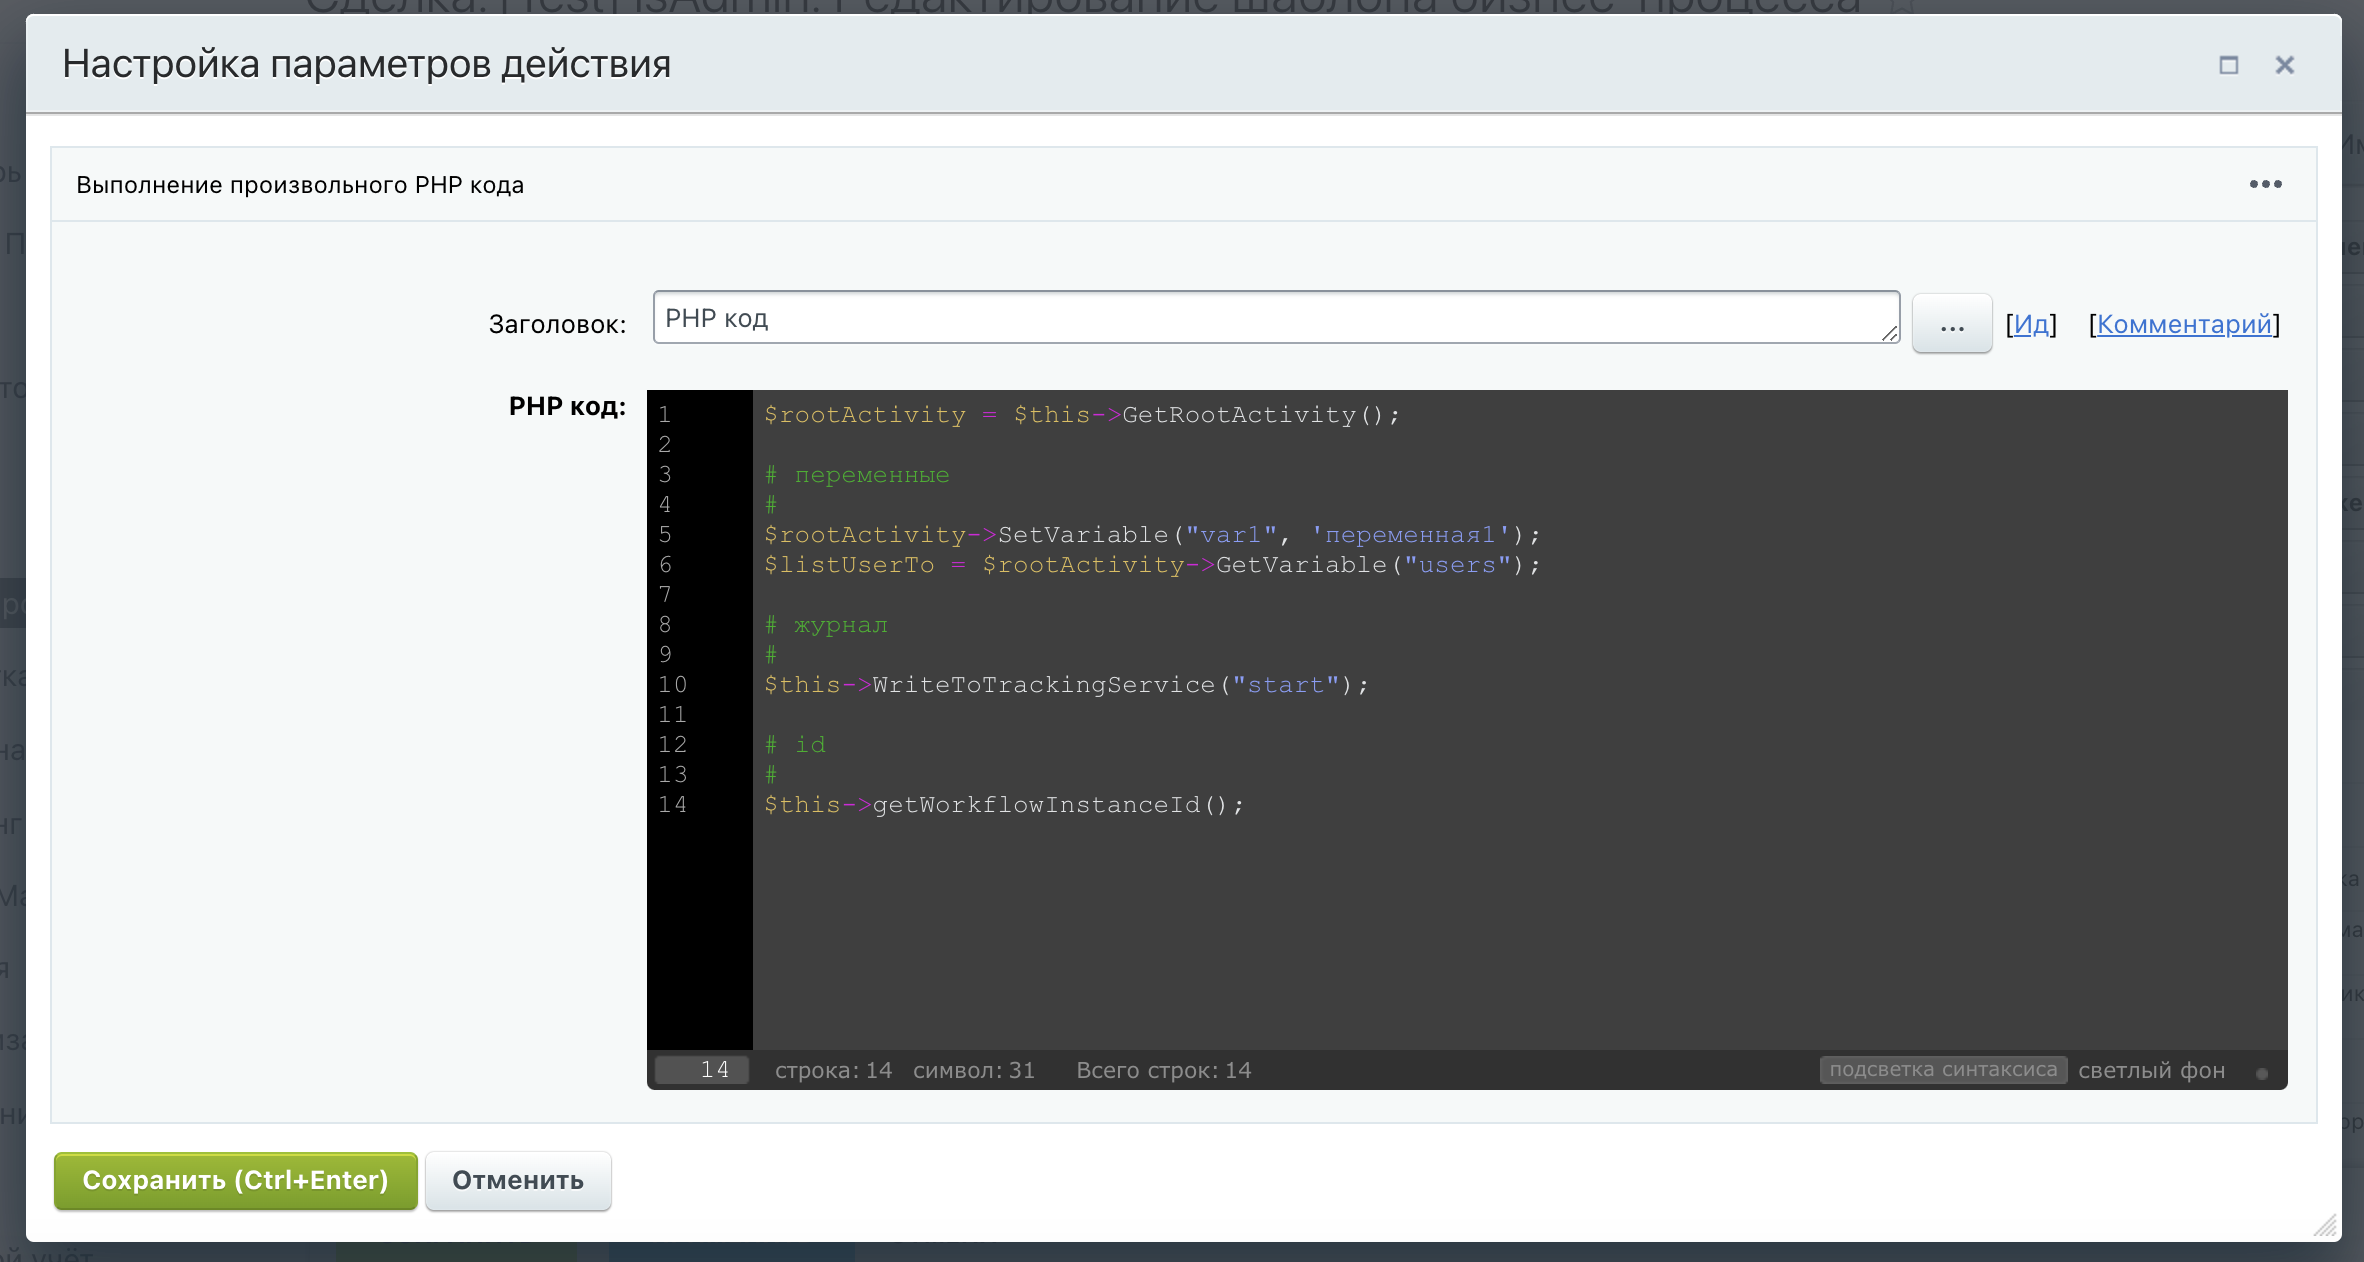The width and height of the screenshot is (2364, 1262).
Task: Open the [Ид] link
Action: click(x=2031, y=324)
